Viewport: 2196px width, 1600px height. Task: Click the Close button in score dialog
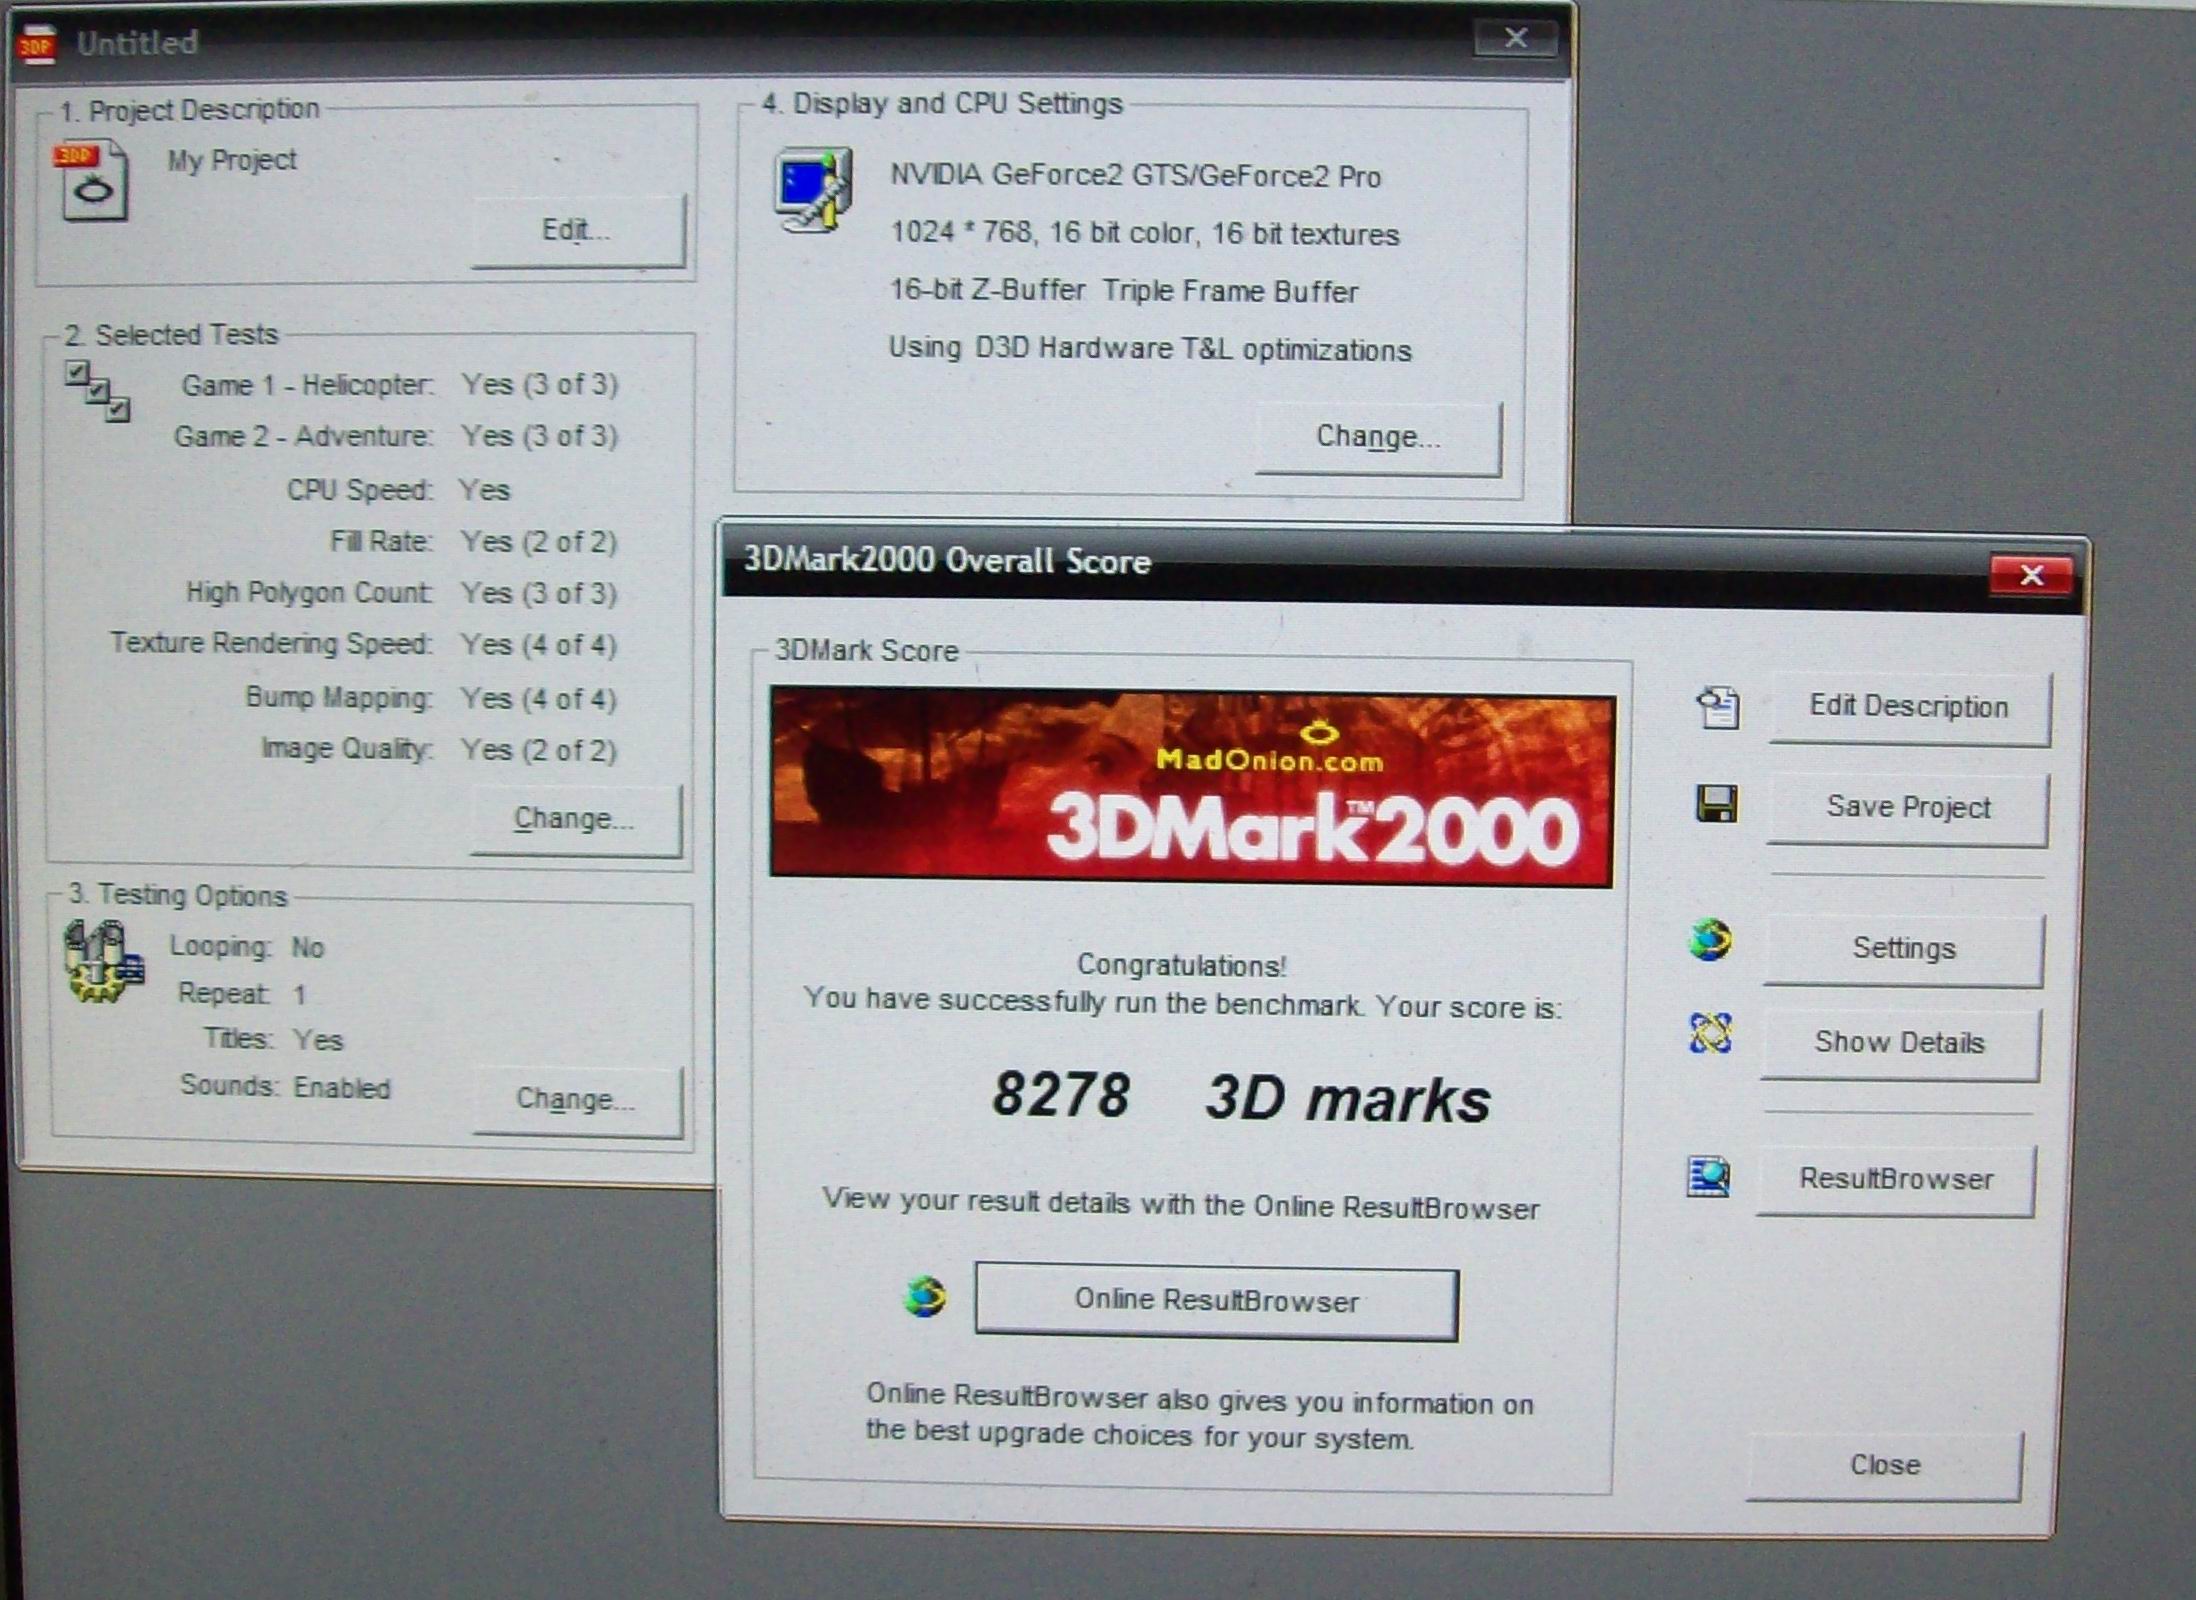(1885, 1466)
